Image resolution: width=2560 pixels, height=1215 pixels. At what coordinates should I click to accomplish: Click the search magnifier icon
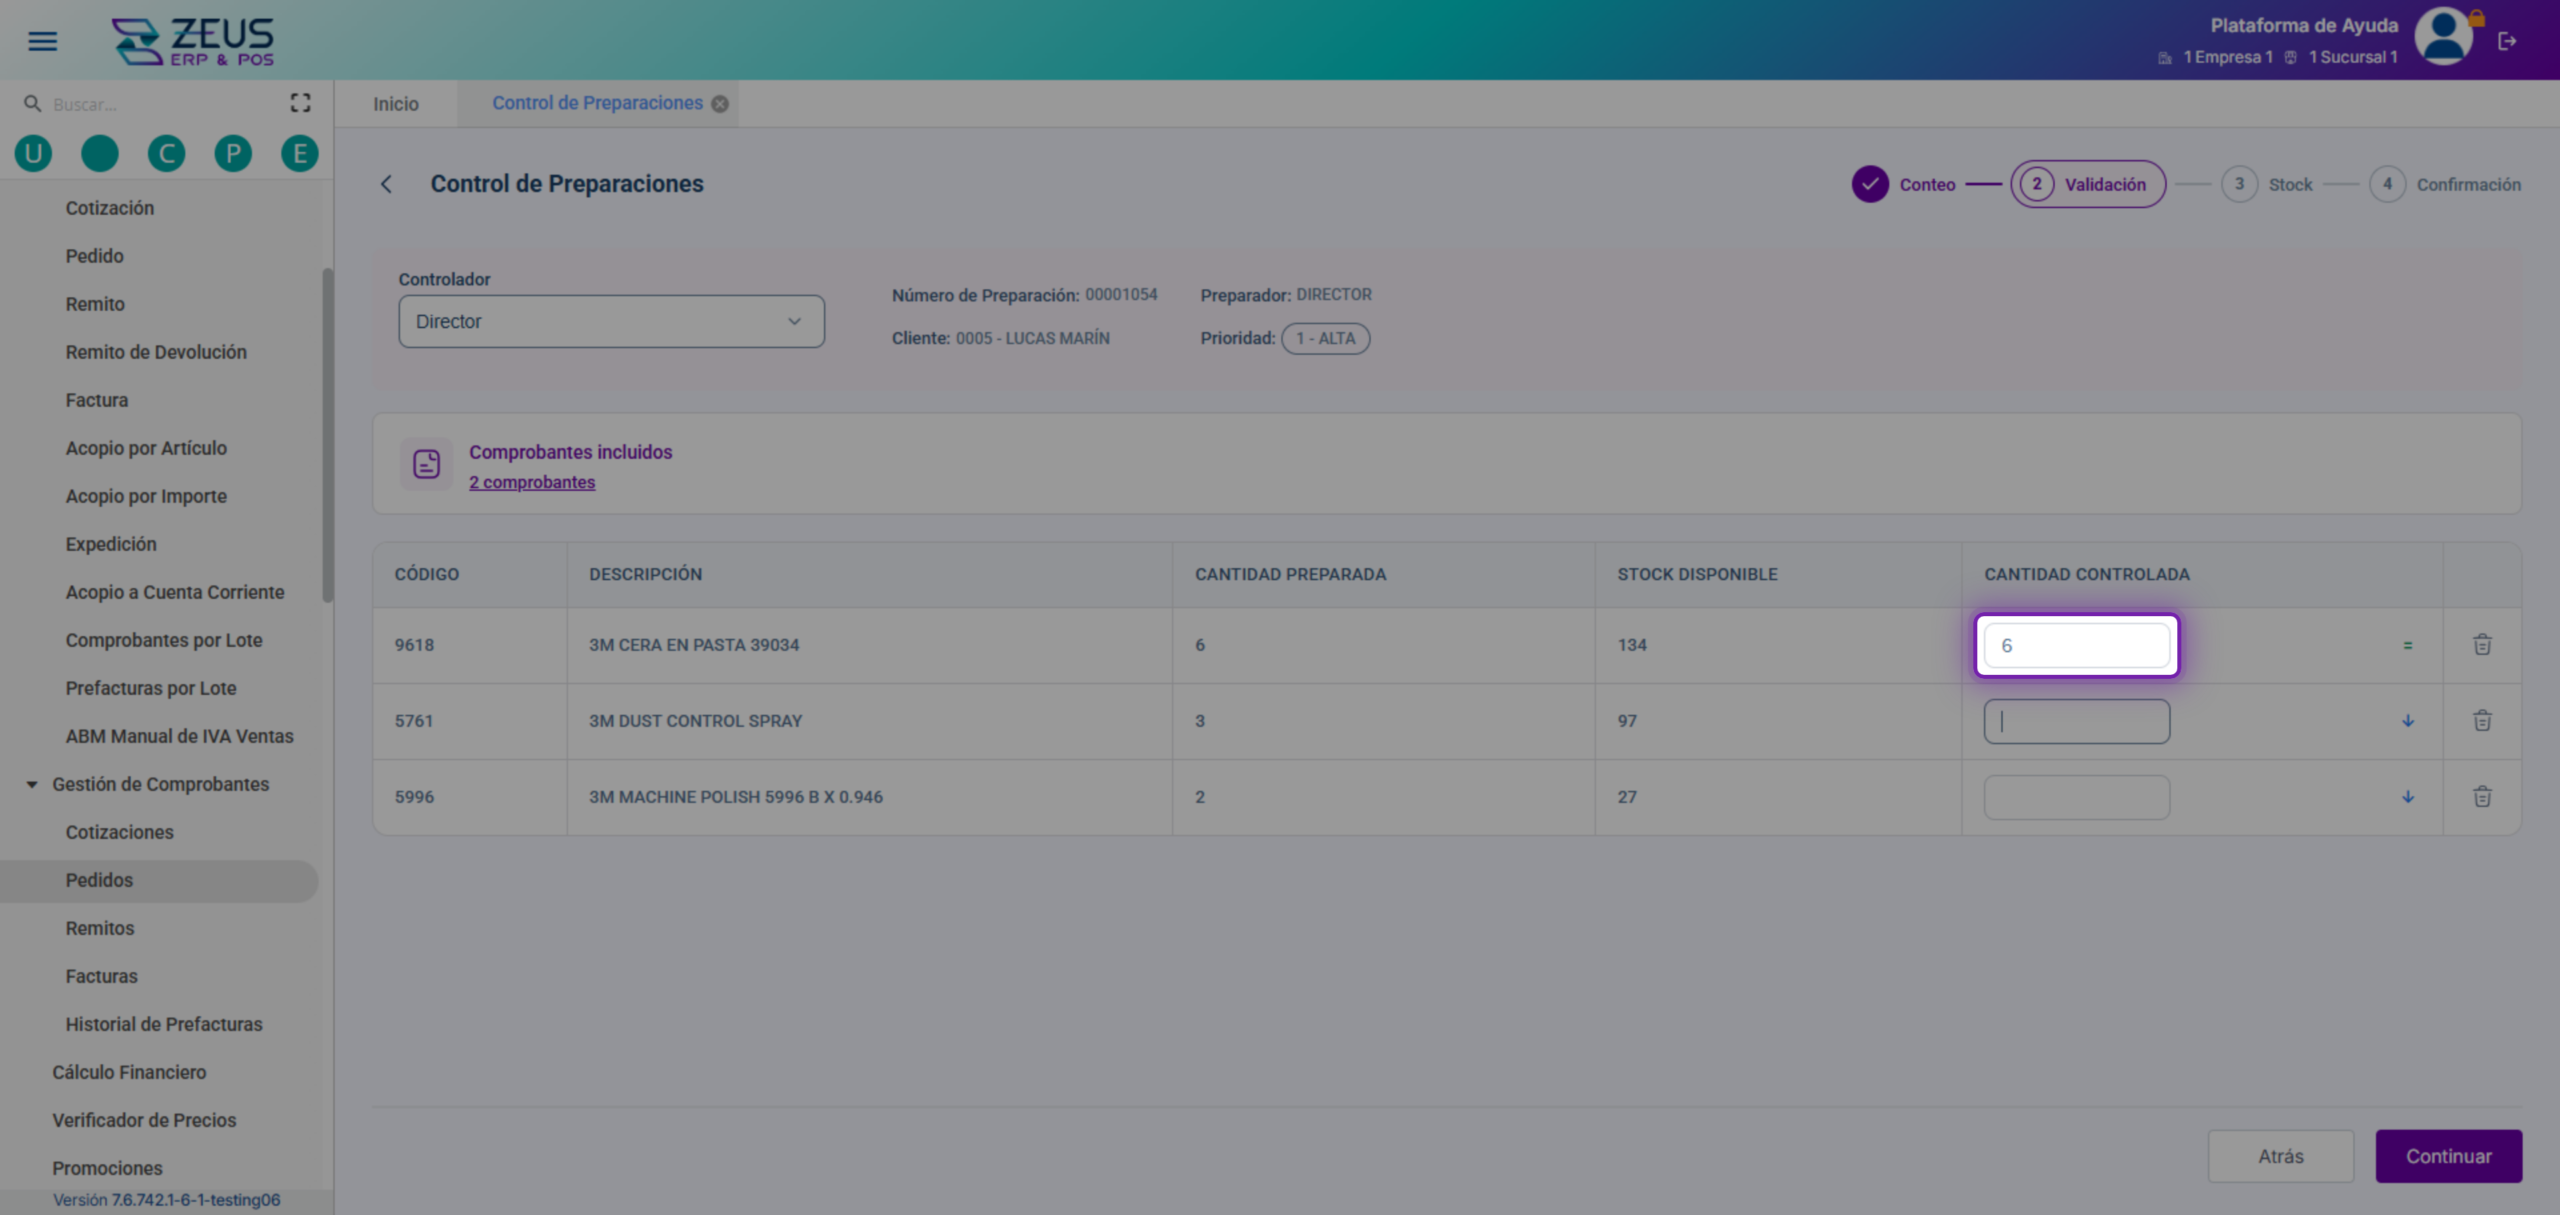tap(32, 103)
